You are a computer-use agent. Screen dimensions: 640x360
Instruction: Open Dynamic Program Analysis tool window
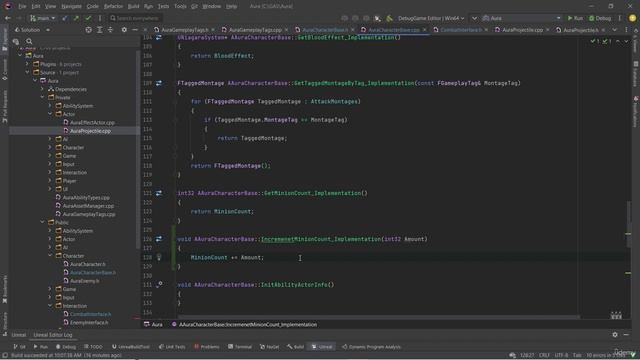(371, 347)
